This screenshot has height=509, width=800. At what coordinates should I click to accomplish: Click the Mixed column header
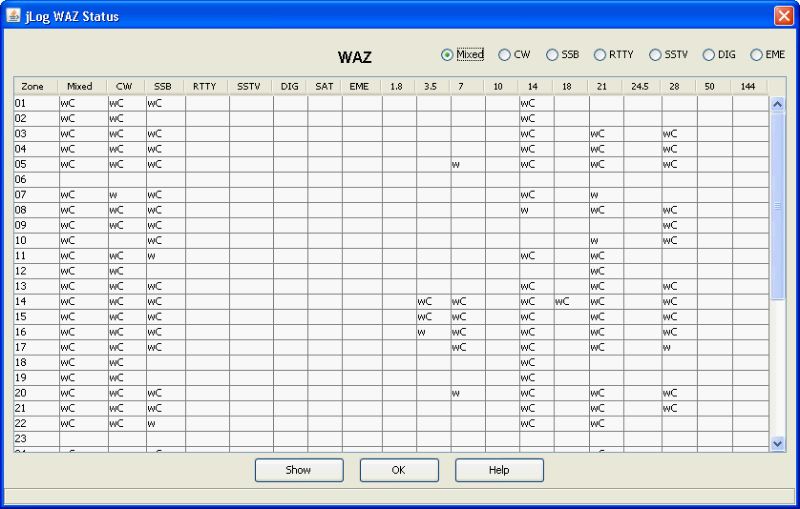point(80,87)
